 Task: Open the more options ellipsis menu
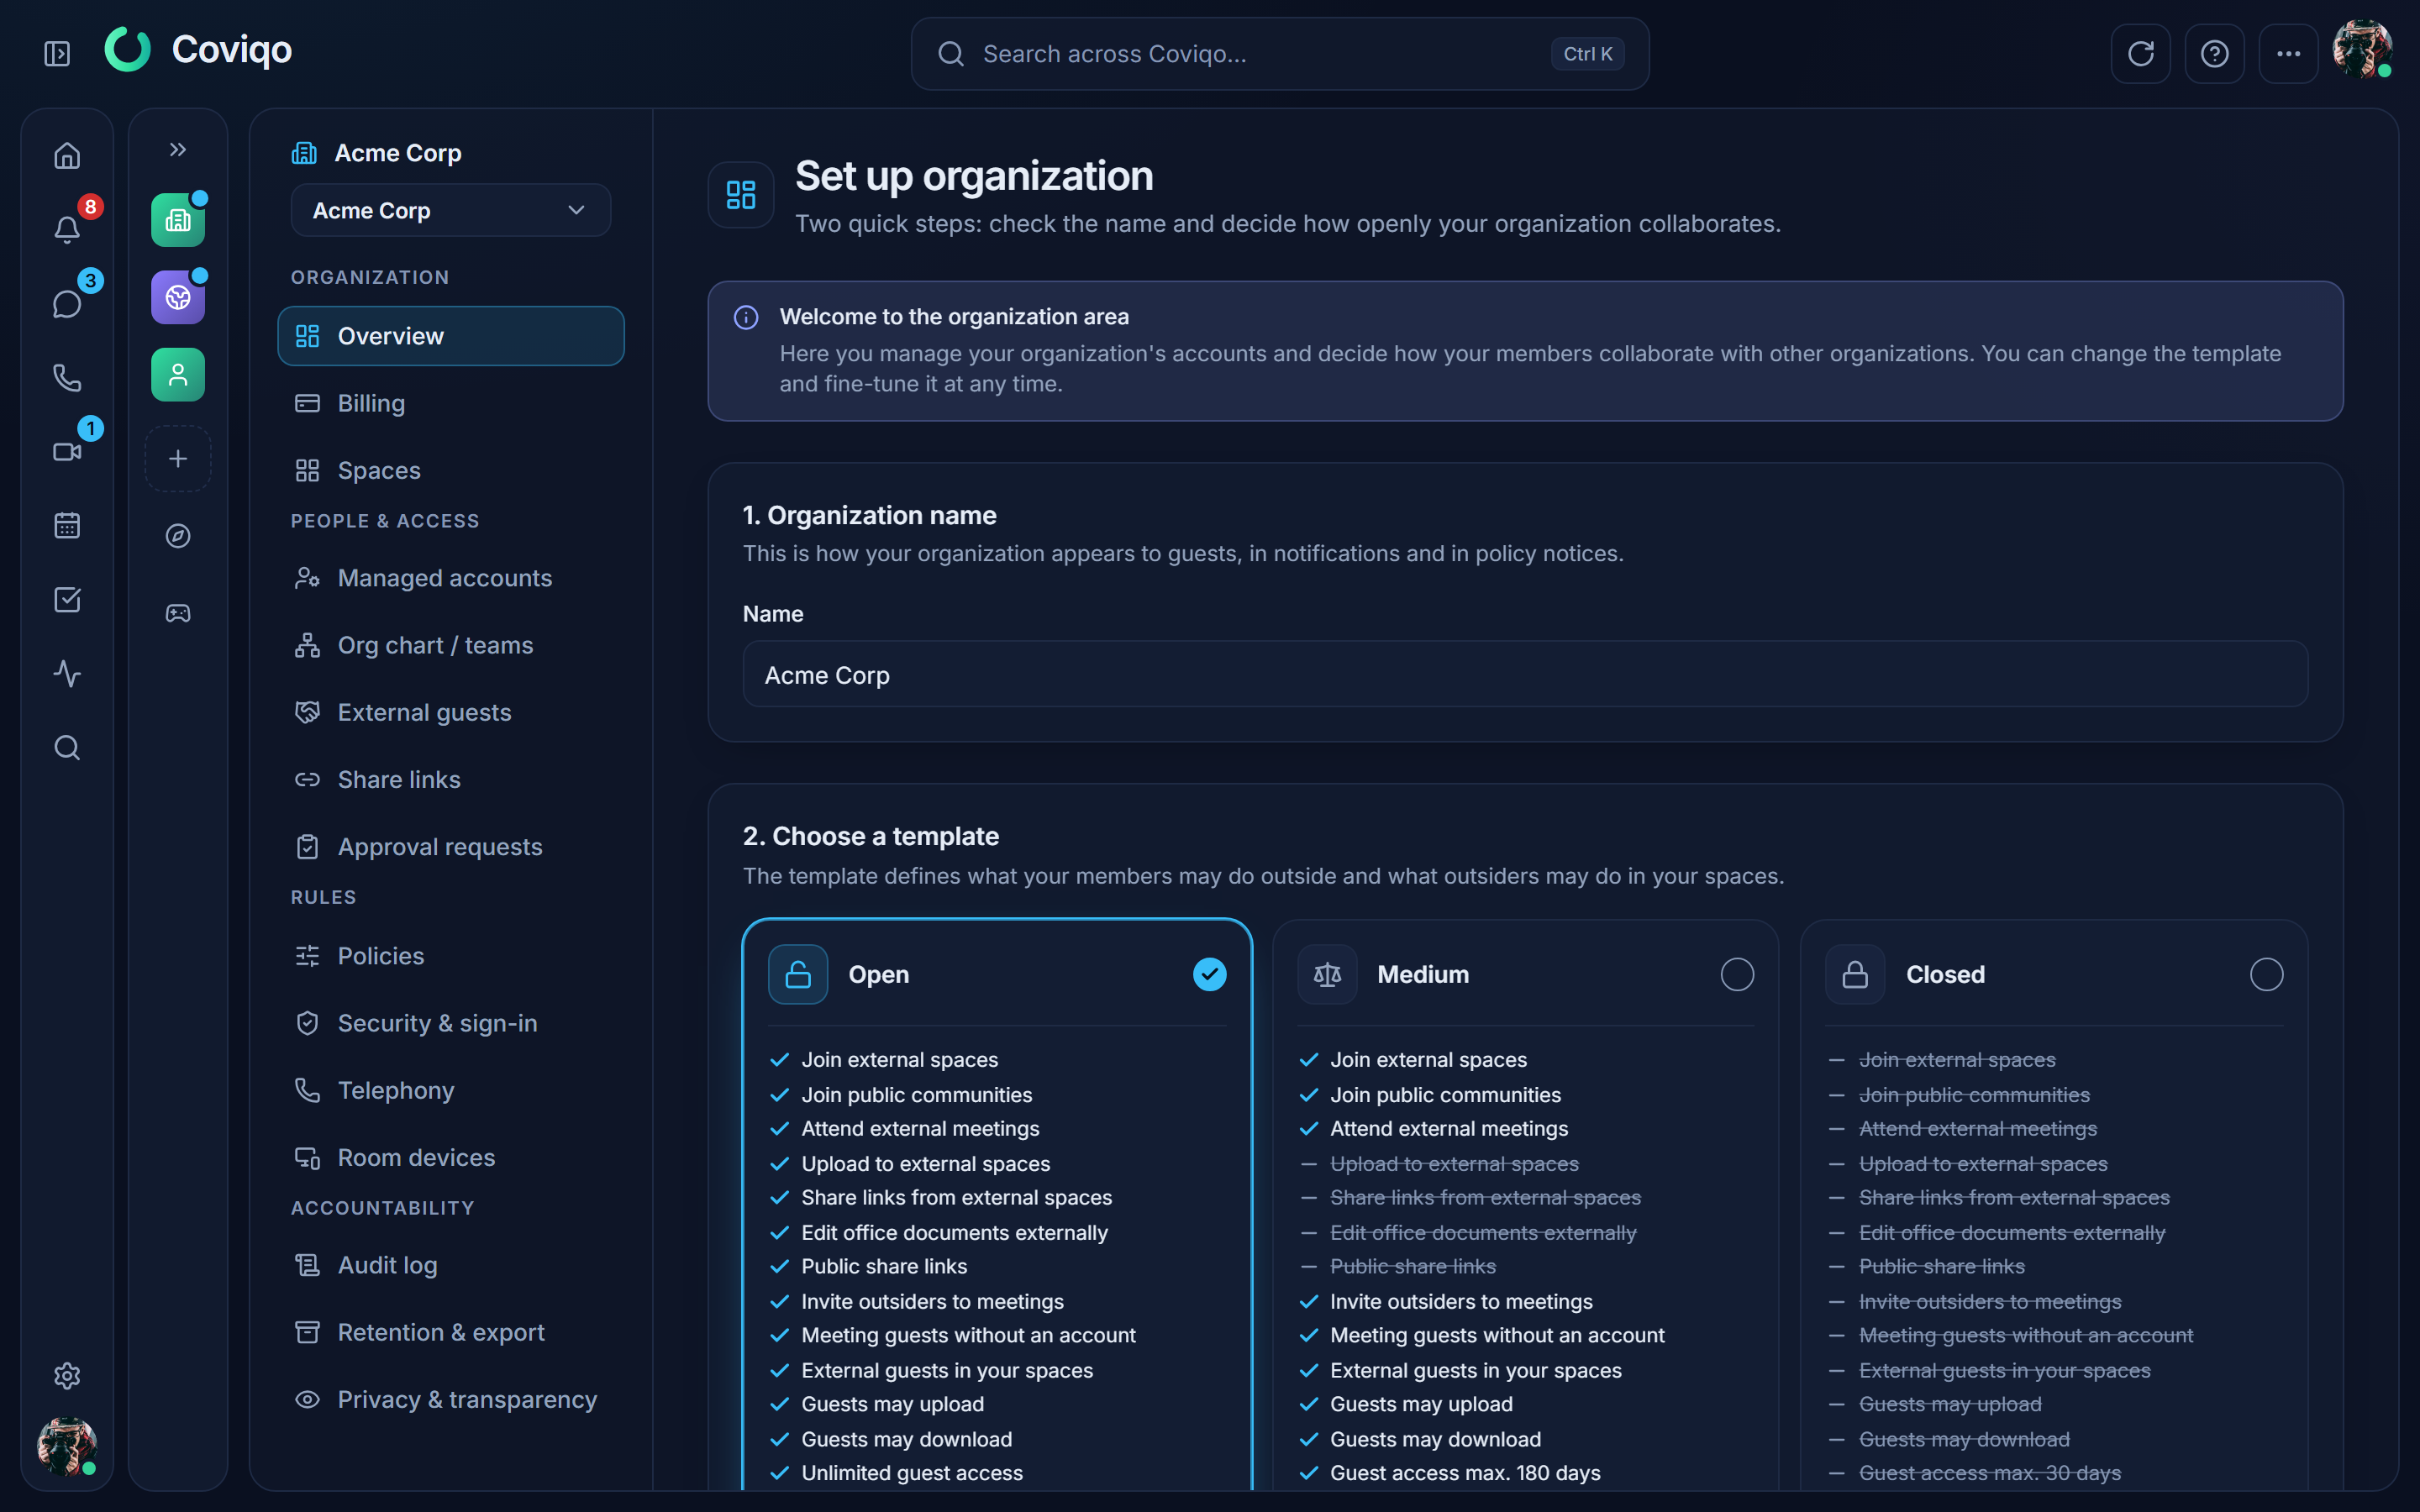tap(2288, 54)
